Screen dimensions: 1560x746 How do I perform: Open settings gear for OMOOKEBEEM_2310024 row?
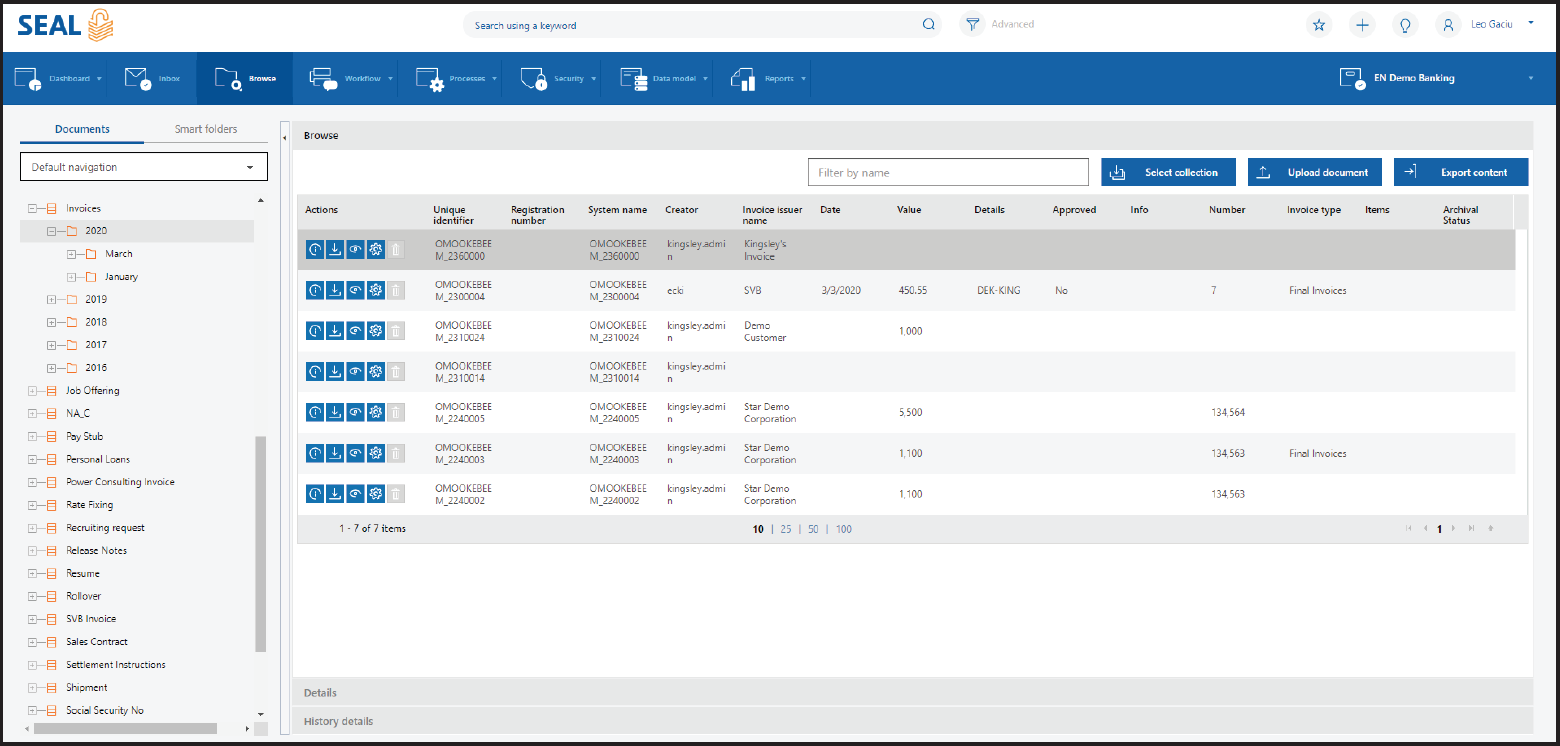click(x=376, y=331)
